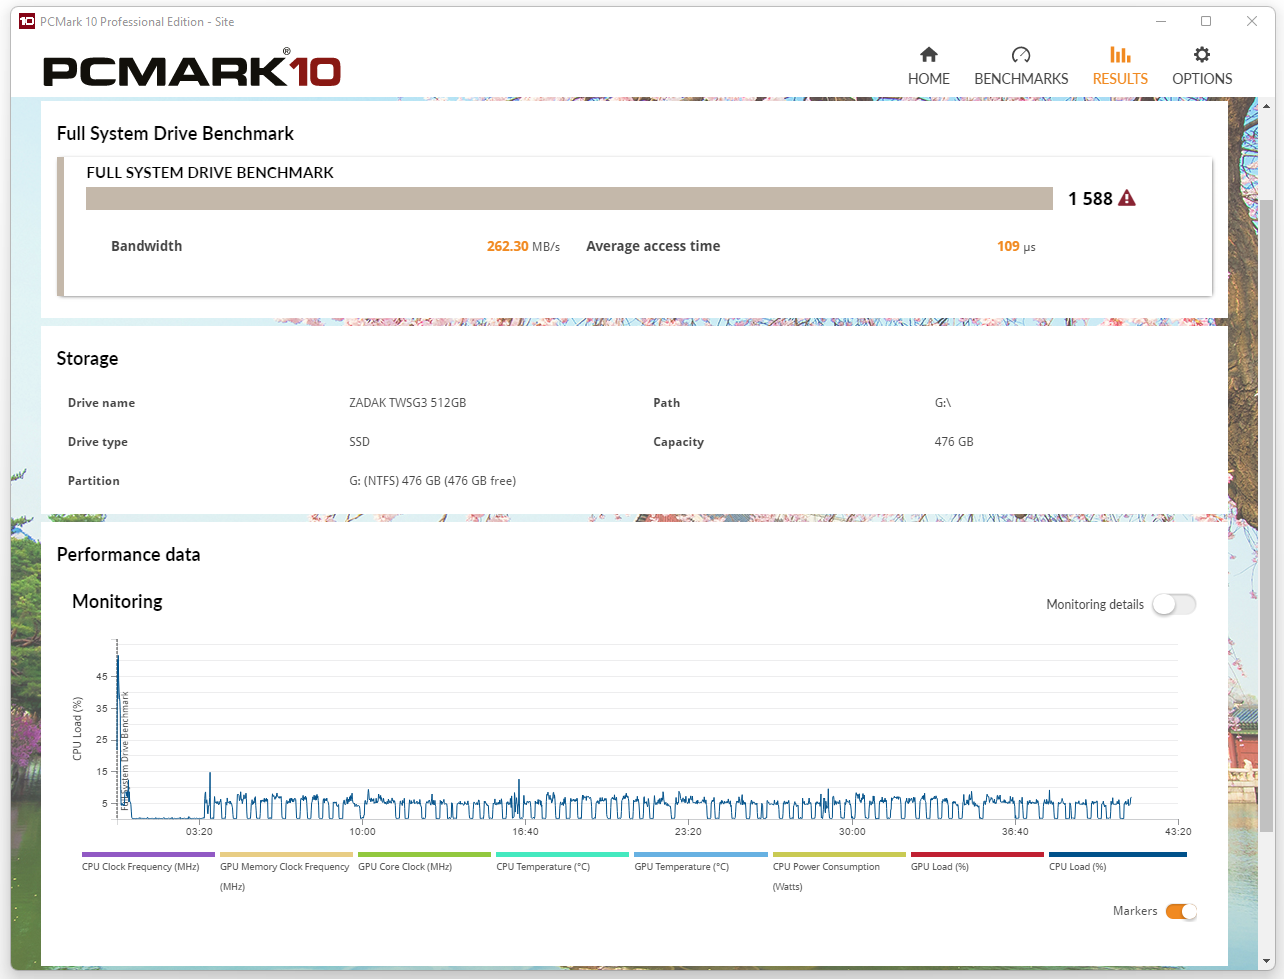Open the Home section
The width and height of the screenshot is (1284, 979).
point(928,66)
